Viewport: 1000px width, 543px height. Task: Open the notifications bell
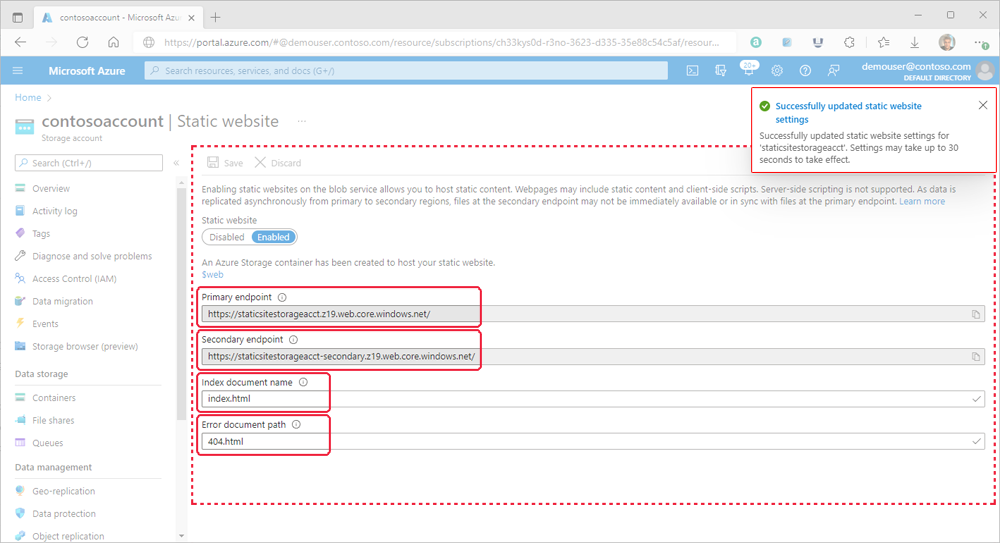749,70
